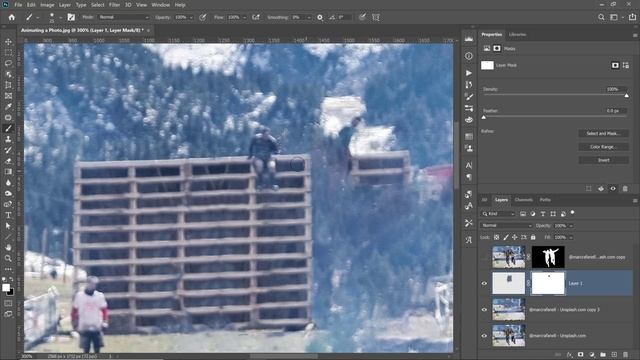Screen dimensions: 640x360
Task: Open the Filter menu
Action: 114,5
